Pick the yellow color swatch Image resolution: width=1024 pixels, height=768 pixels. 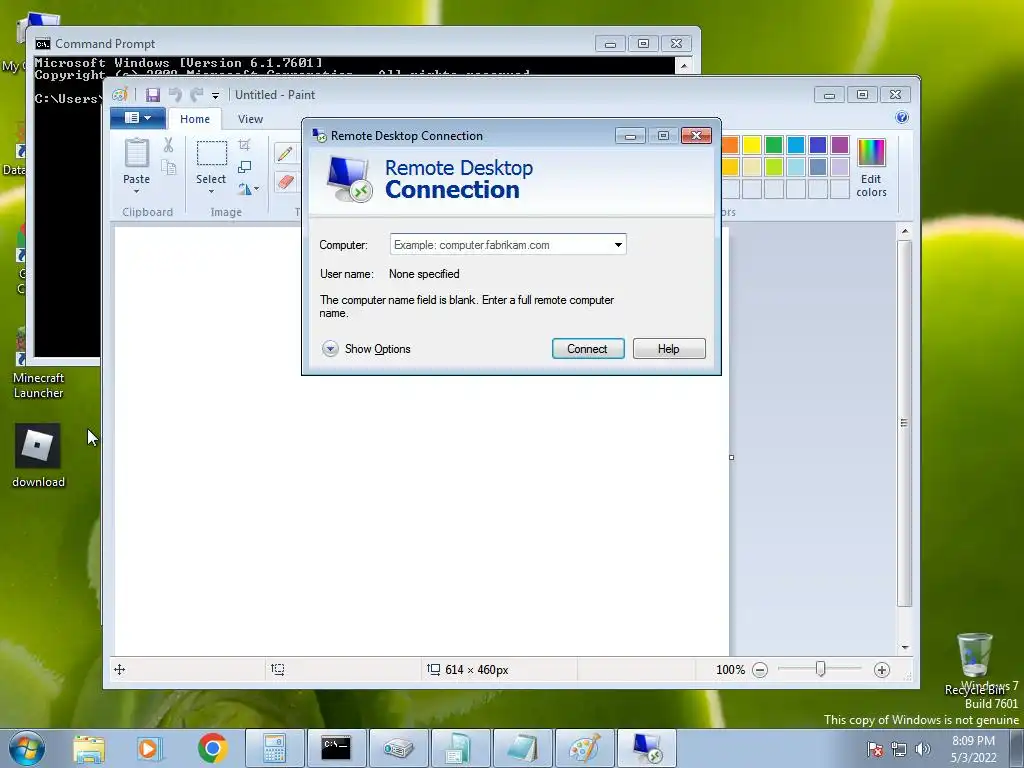[x=752, y=145]
